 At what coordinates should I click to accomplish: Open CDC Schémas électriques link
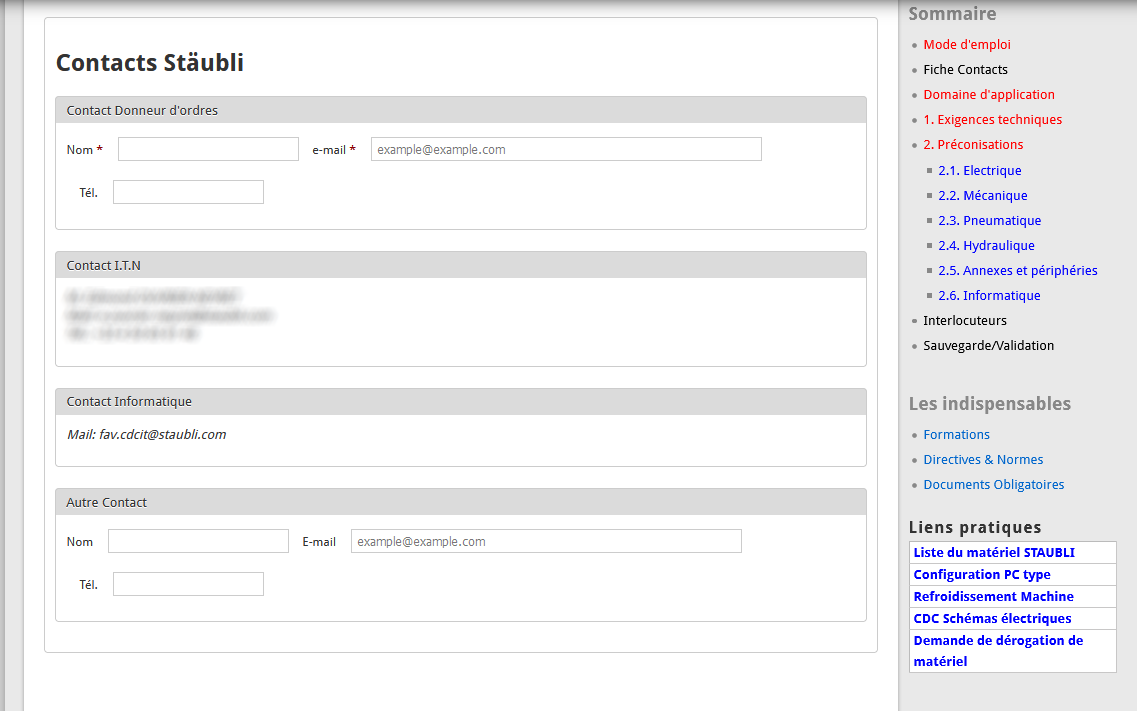[x=993, y=619]
